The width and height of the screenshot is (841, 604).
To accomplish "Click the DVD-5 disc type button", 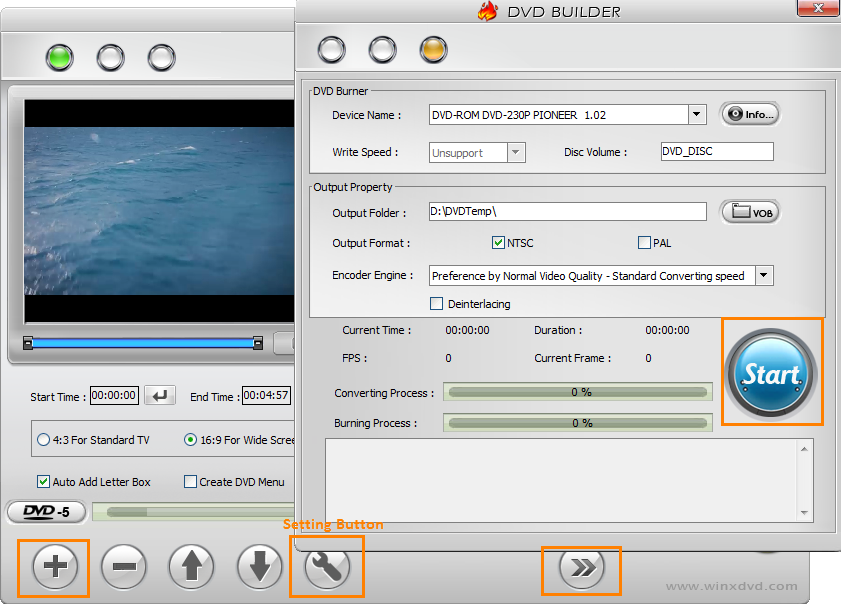I will click(47, 512).
